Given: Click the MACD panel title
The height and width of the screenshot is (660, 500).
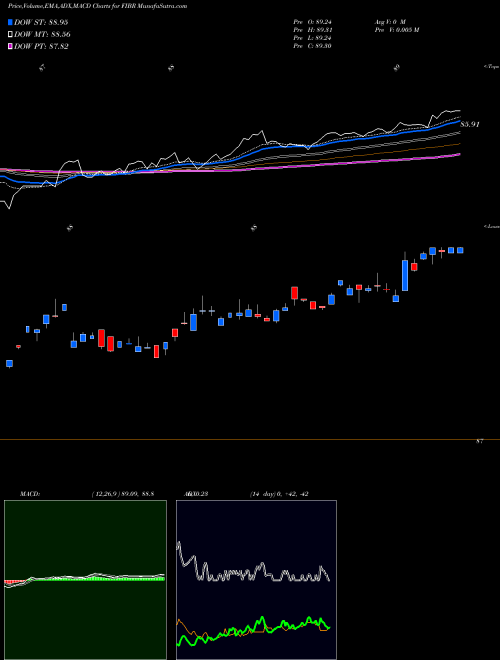Looking at the screenshot, I should point(30,494).
